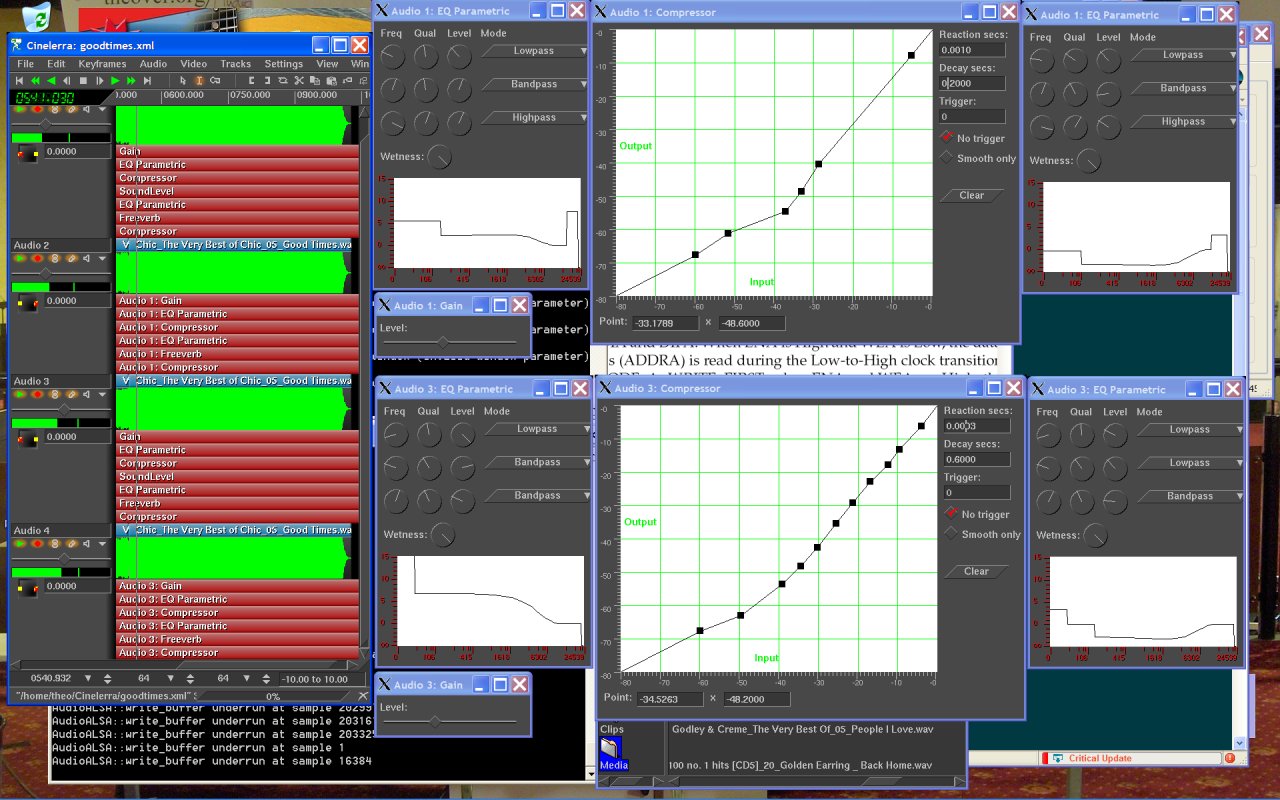Collapse the Audio 2 track with its arrow
The width and height of the screenshot is (1280, 800).
[102, 258]
